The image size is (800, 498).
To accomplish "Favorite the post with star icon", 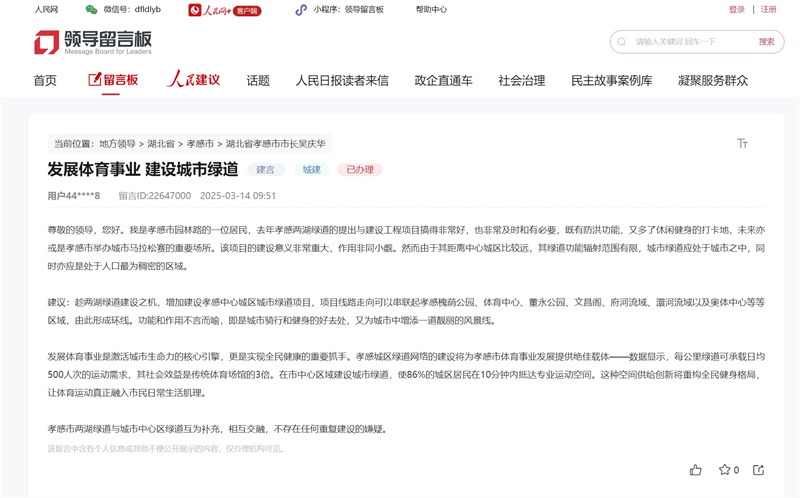I will tap(724, 469).
